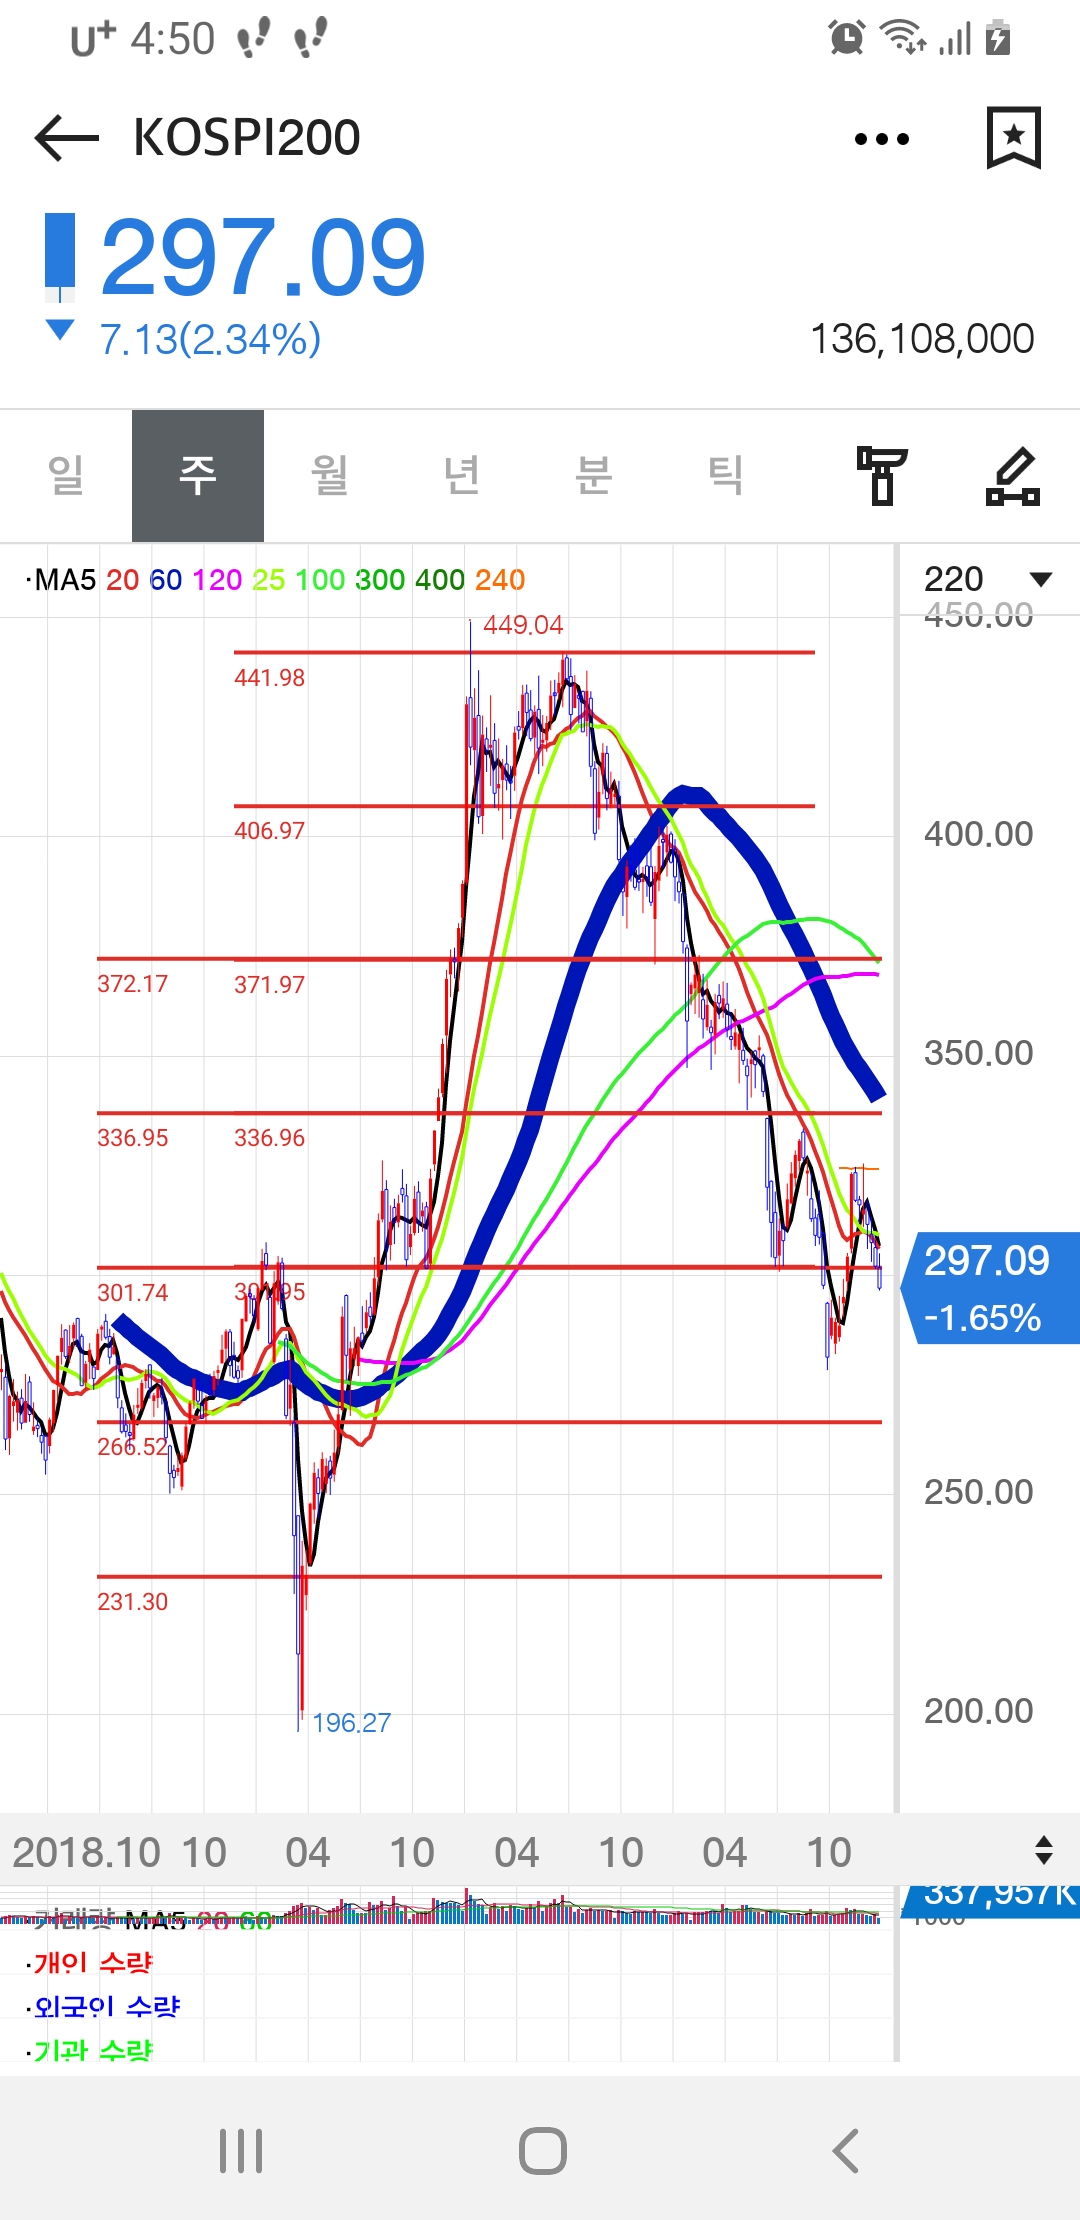Tap the 기관 수량 legend entry
The image size is (1080, 2220).
click(93, 2049)
